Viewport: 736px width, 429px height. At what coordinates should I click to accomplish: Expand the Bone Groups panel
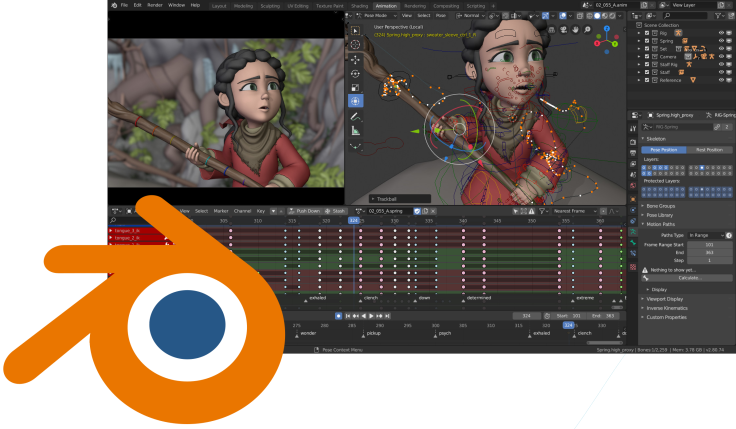click(662, 206)
